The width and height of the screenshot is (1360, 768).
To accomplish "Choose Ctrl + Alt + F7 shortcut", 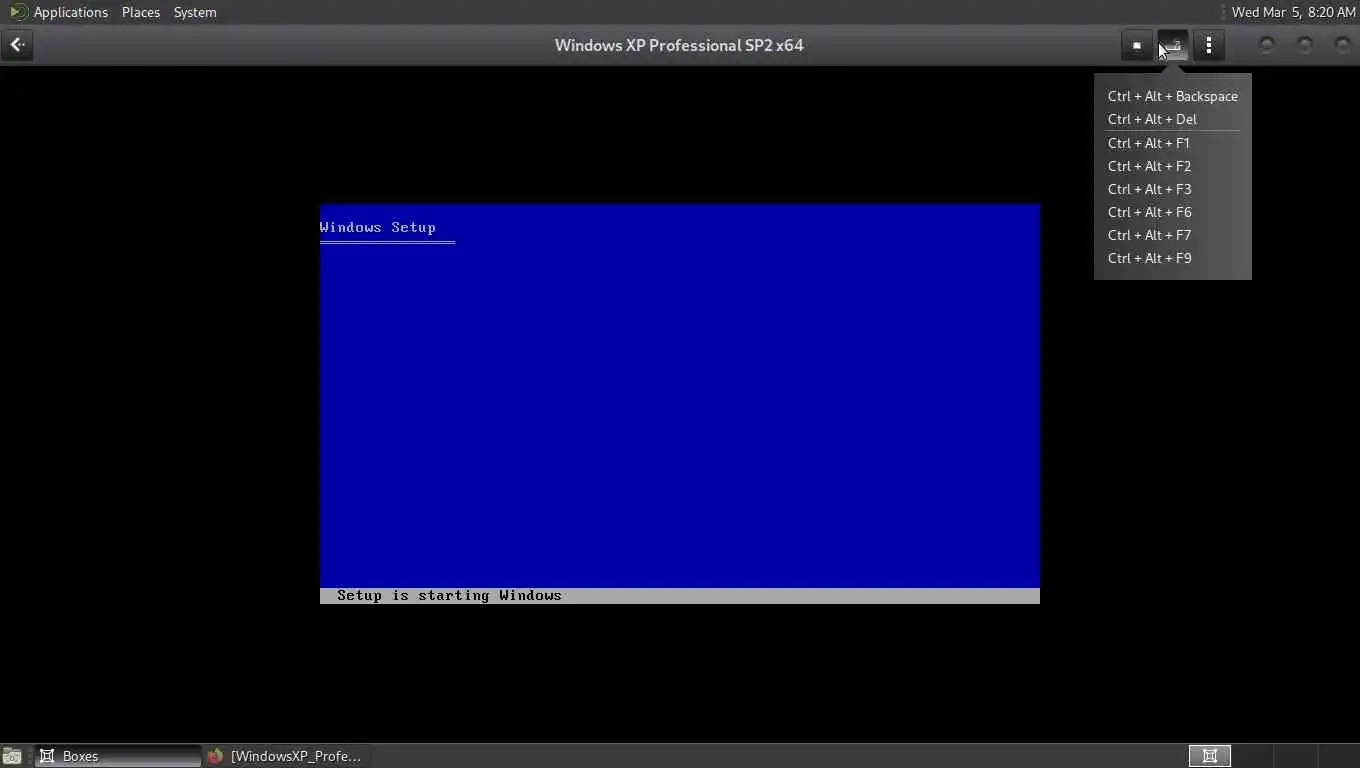I will (x=1173, y=235).
